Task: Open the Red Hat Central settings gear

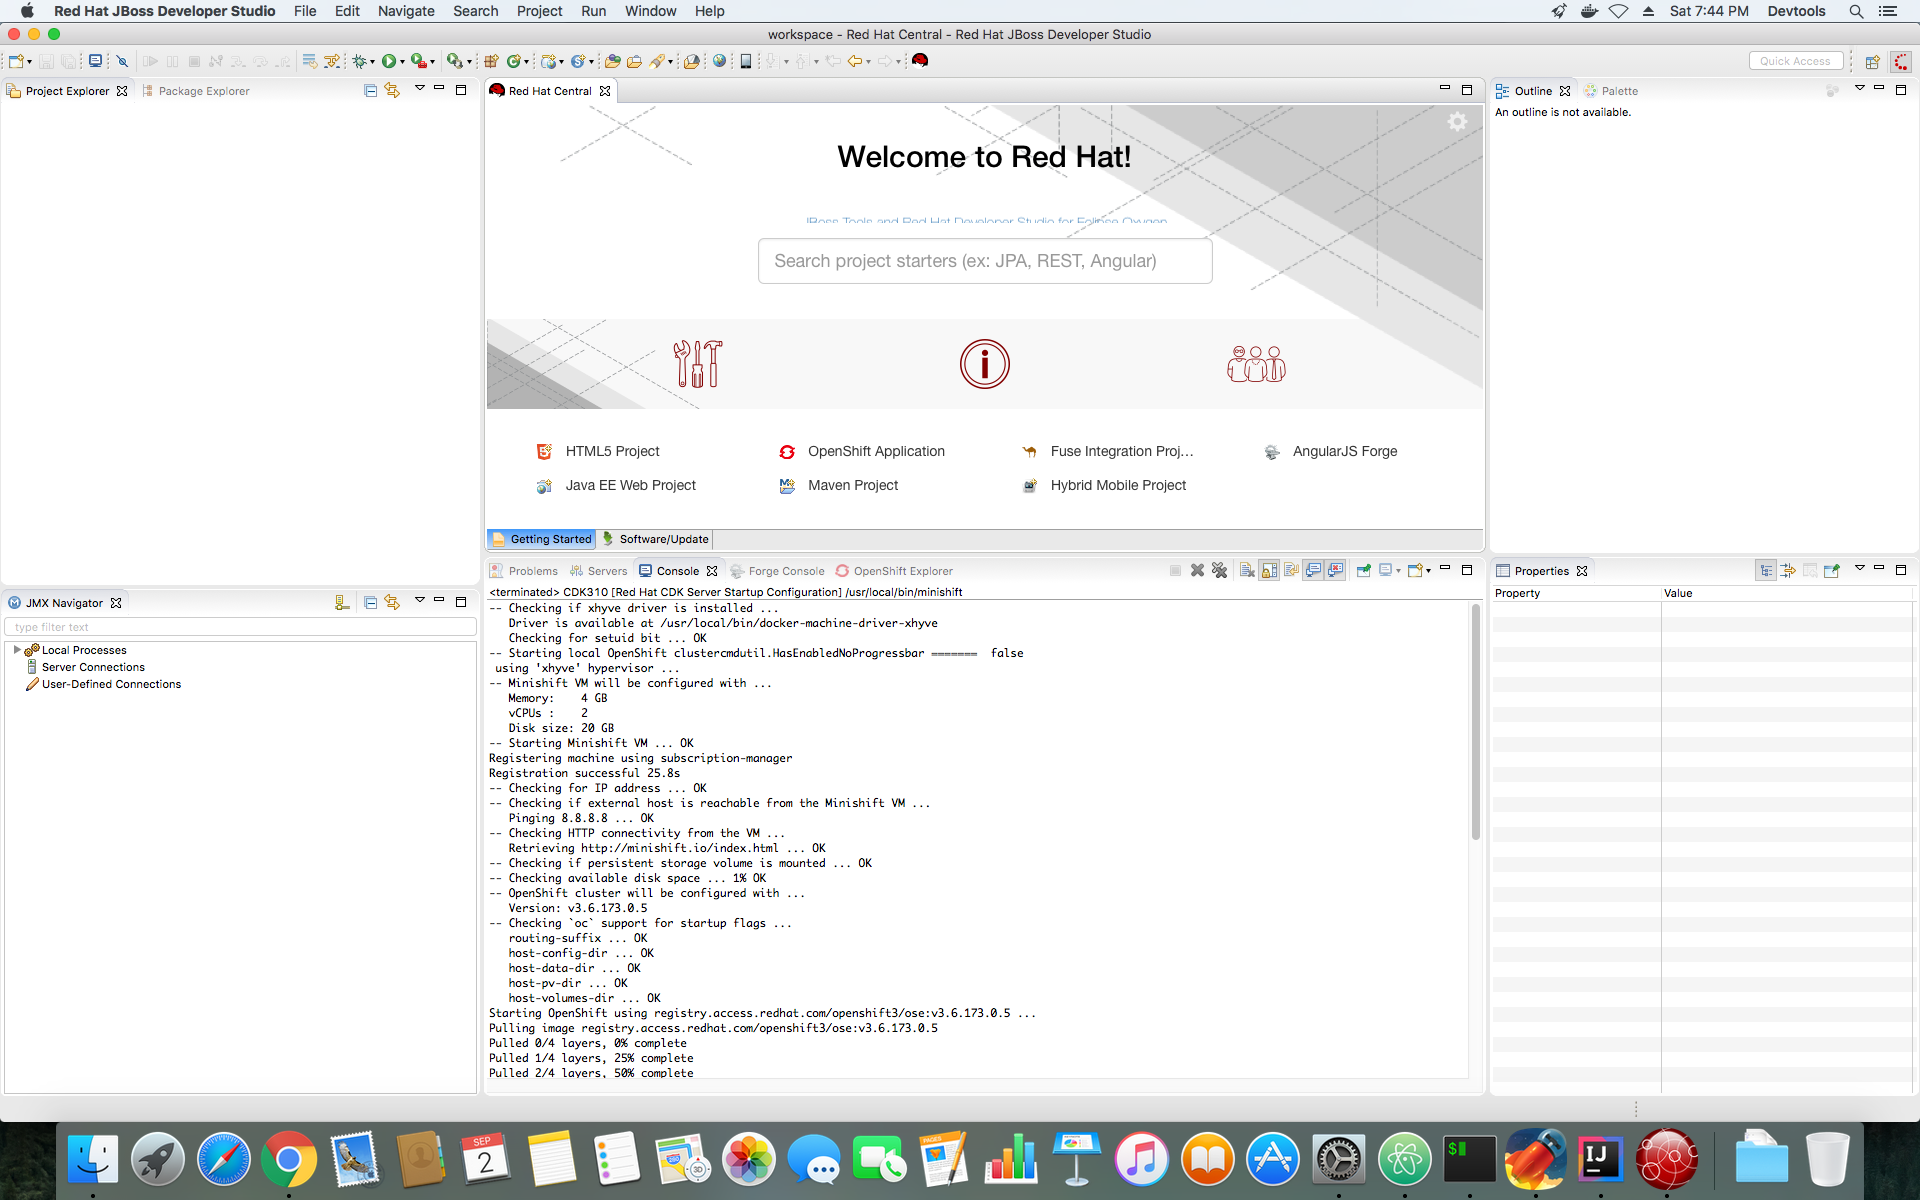Action: tap(1457, 122)
